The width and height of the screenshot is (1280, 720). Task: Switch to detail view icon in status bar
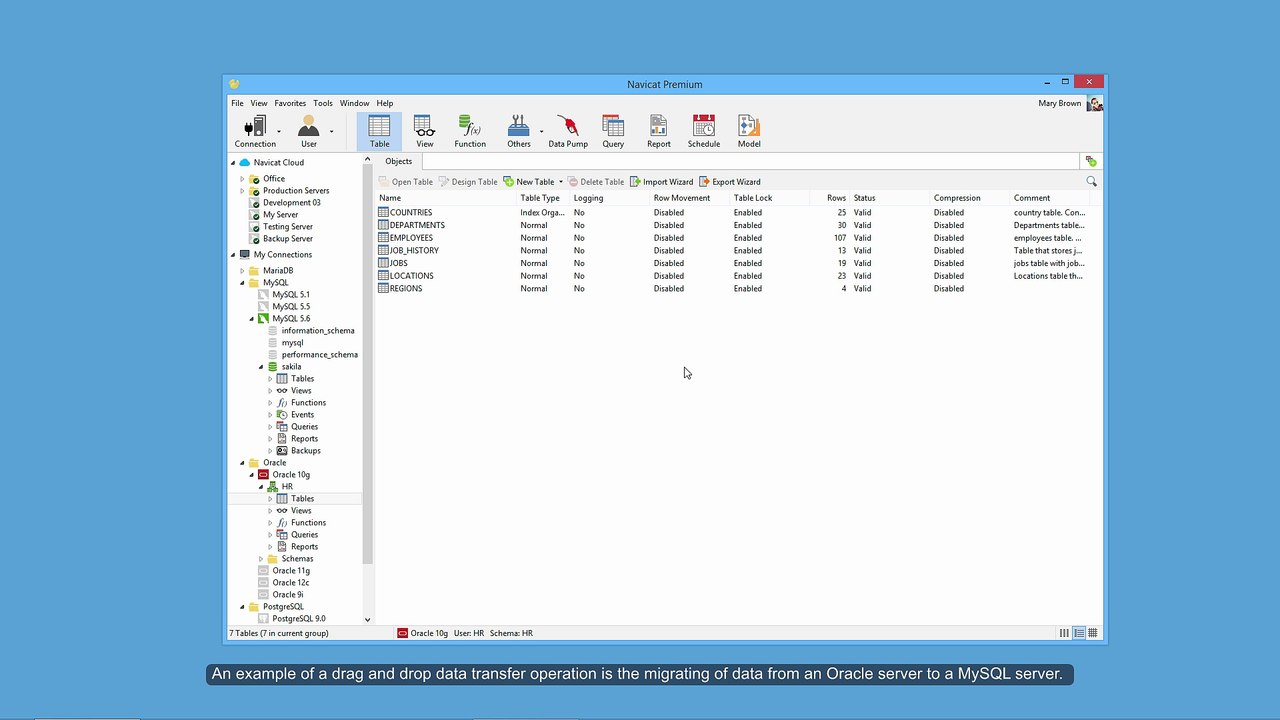1079,633
